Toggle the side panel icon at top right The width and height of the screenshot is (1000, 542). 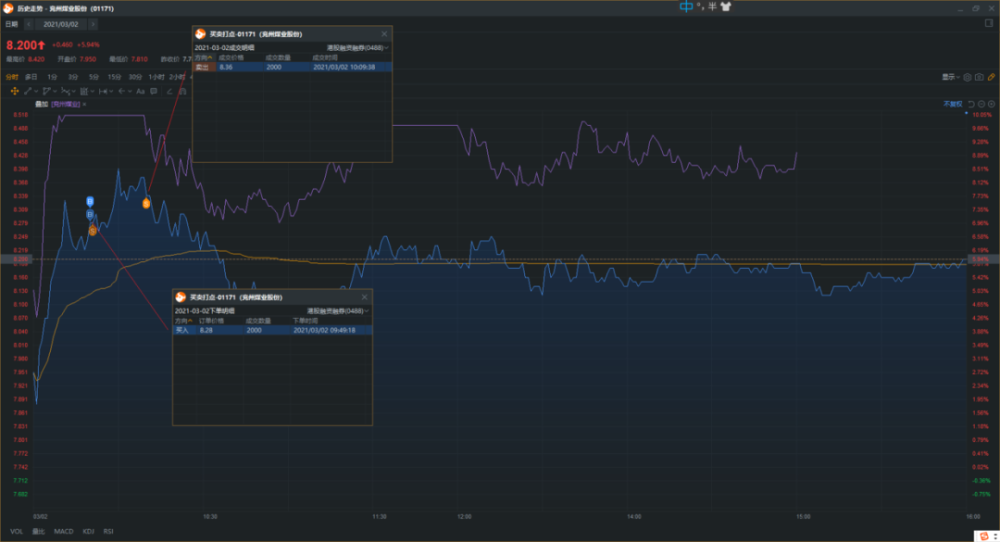coord(990,22)
